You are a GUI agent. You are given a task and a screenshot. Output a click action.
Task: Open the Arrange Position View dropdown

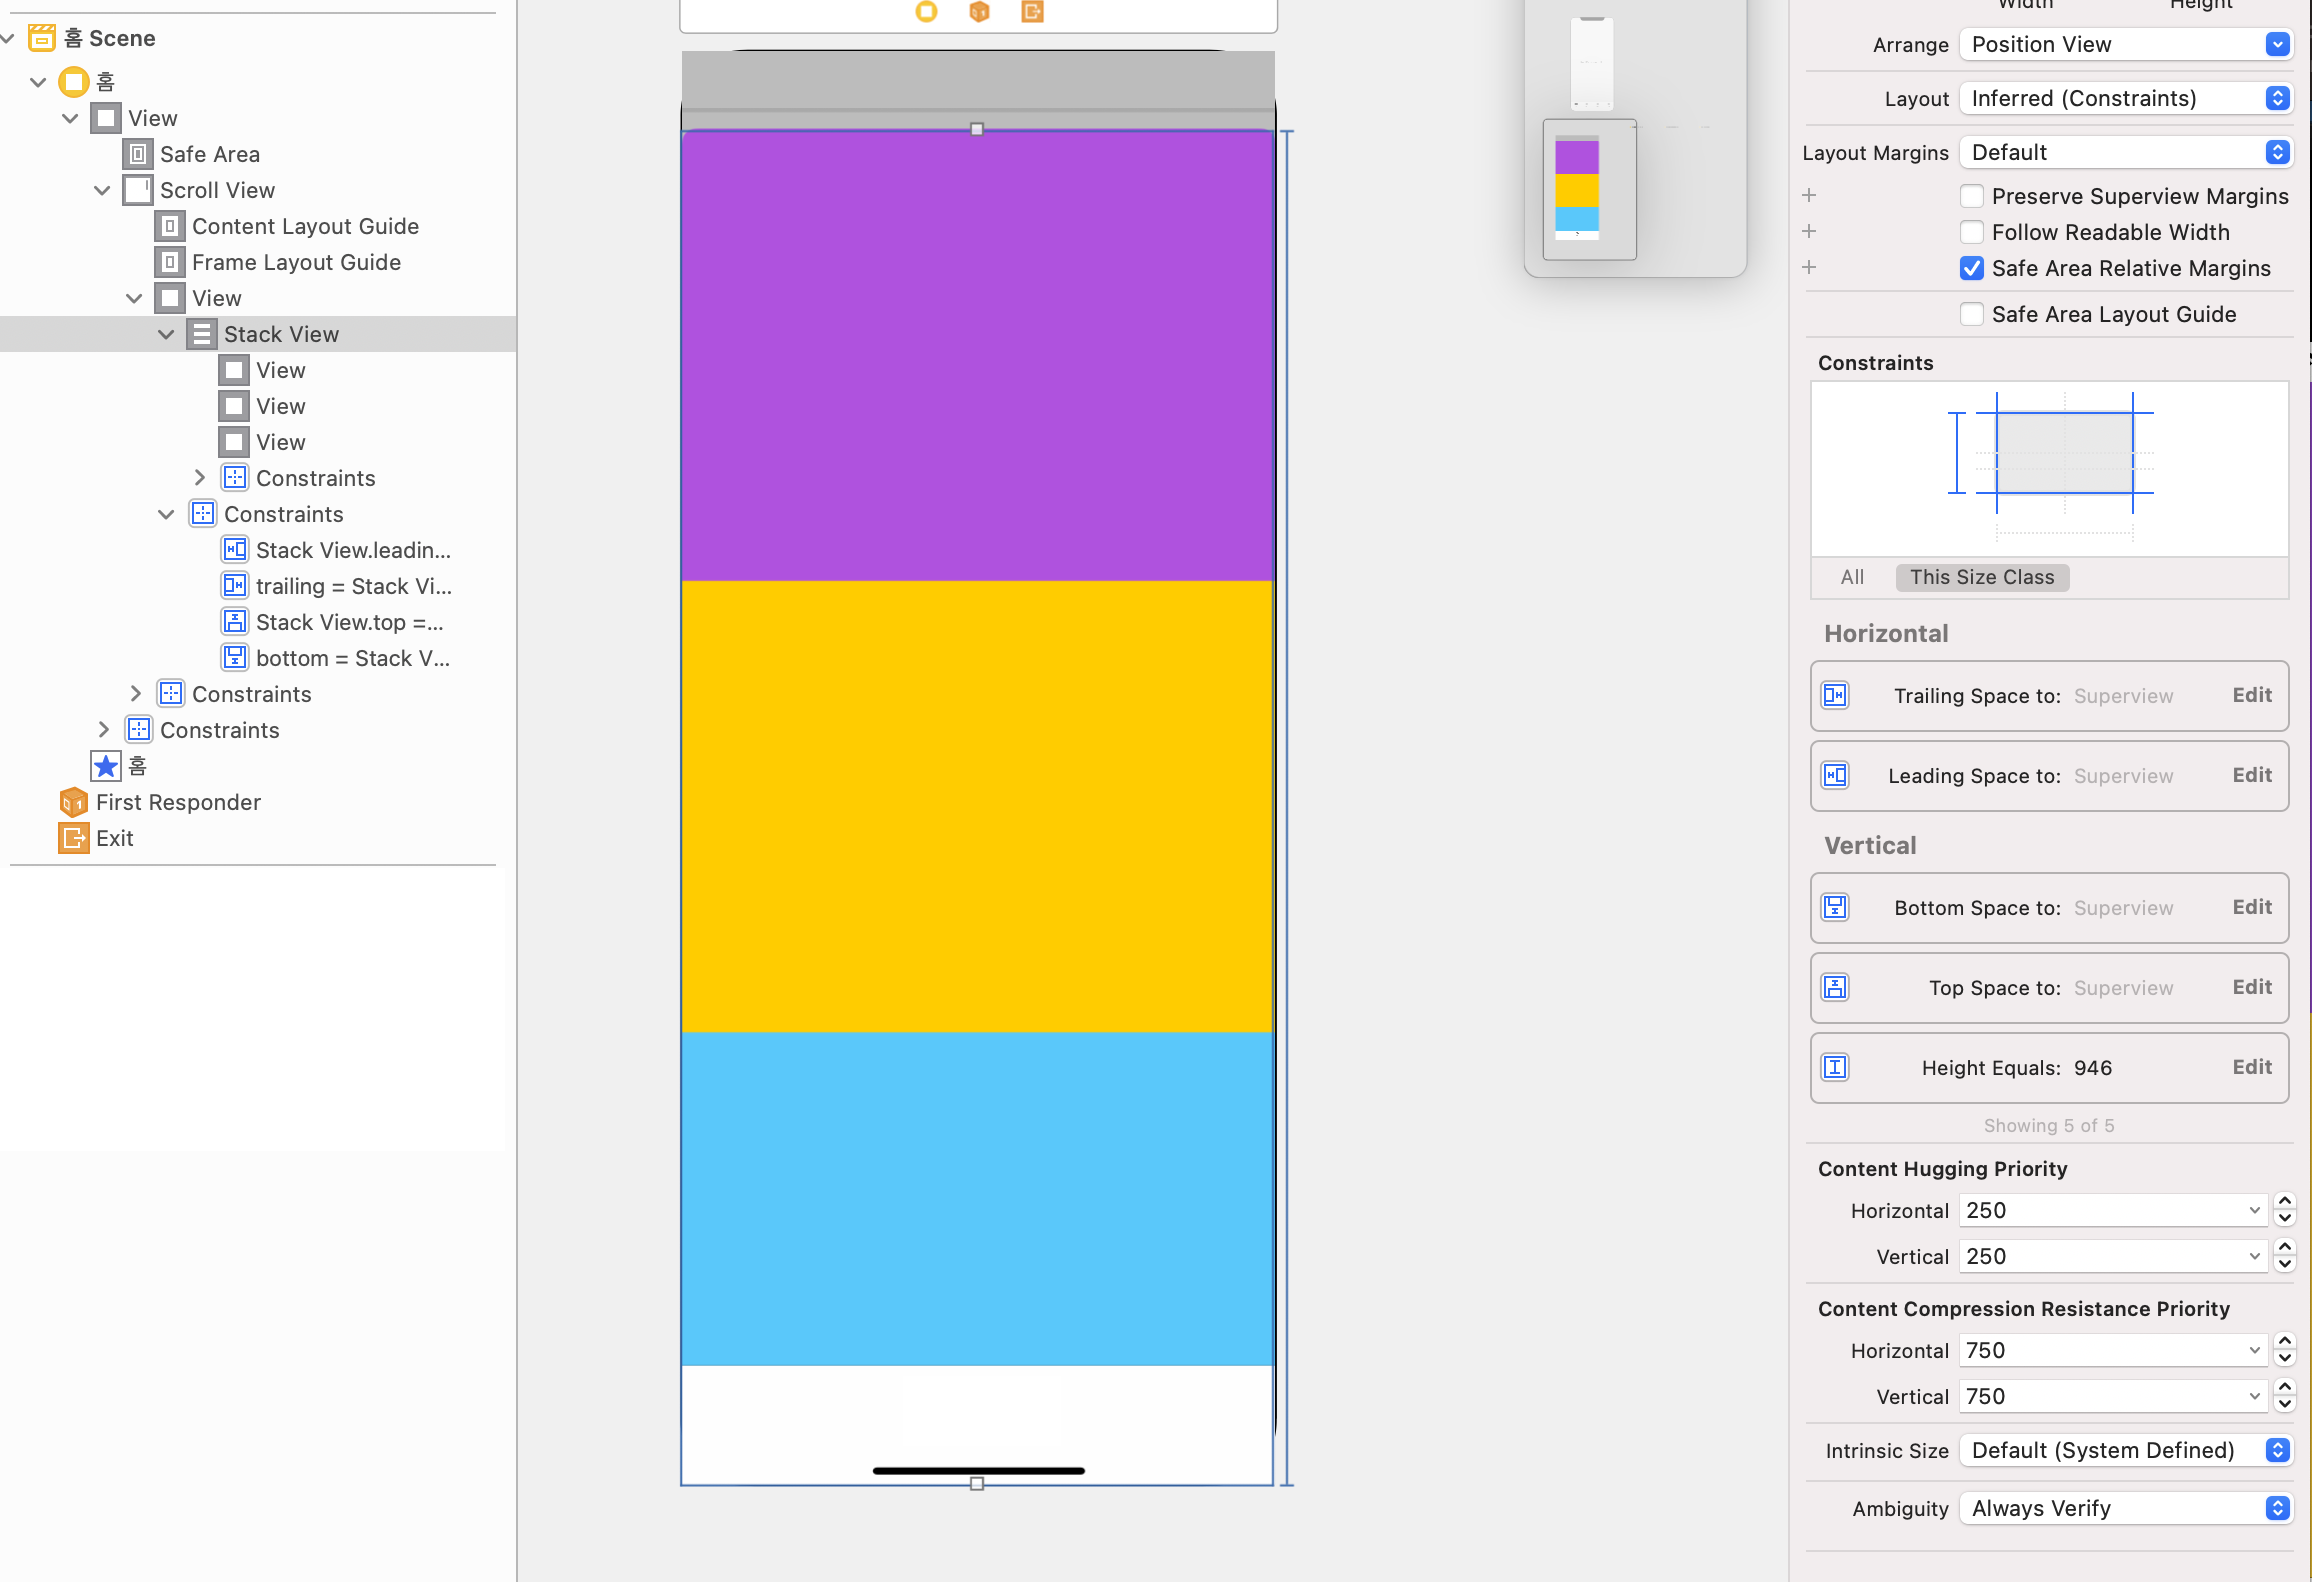(2126, 44)
